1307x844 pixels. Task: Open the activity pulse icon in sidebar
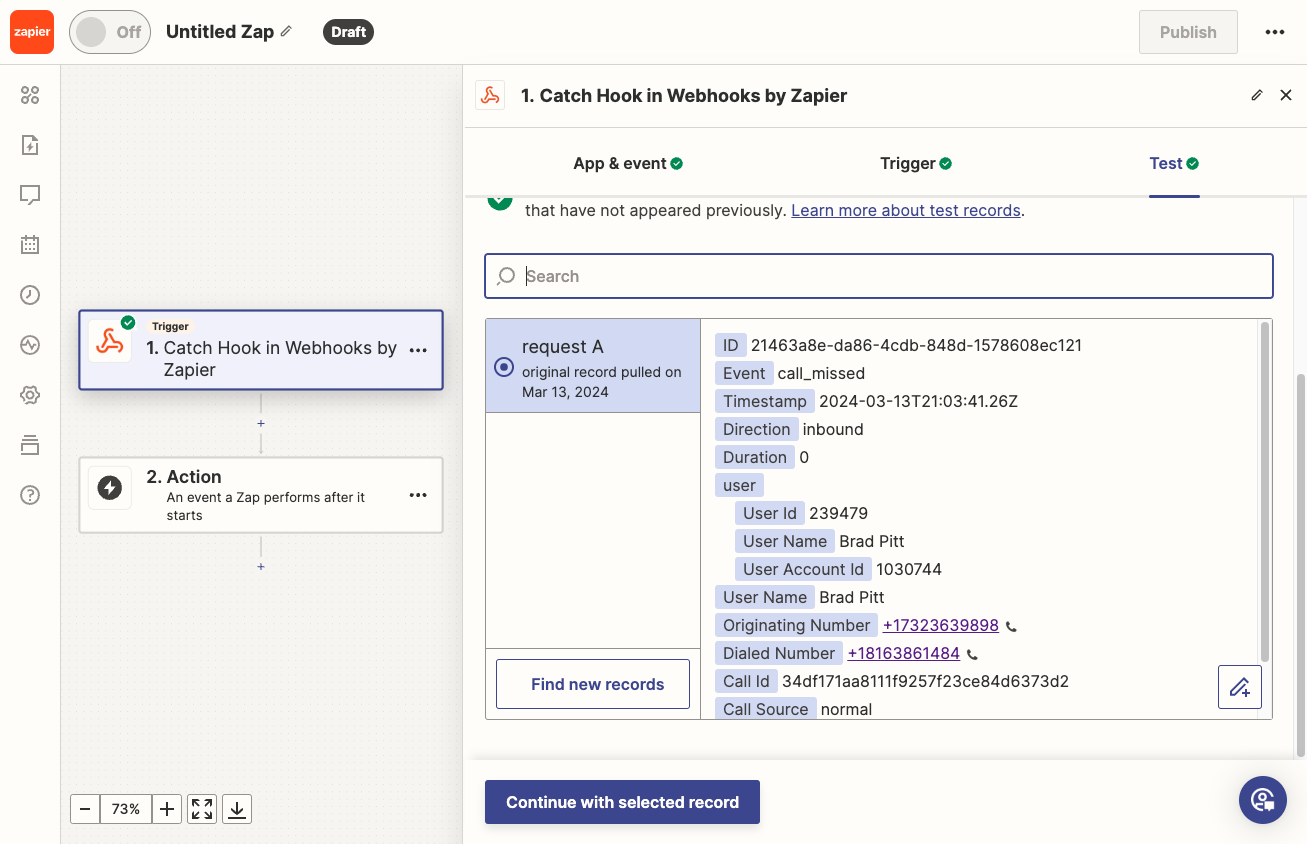pyautogui.click(x=30, y=345)
